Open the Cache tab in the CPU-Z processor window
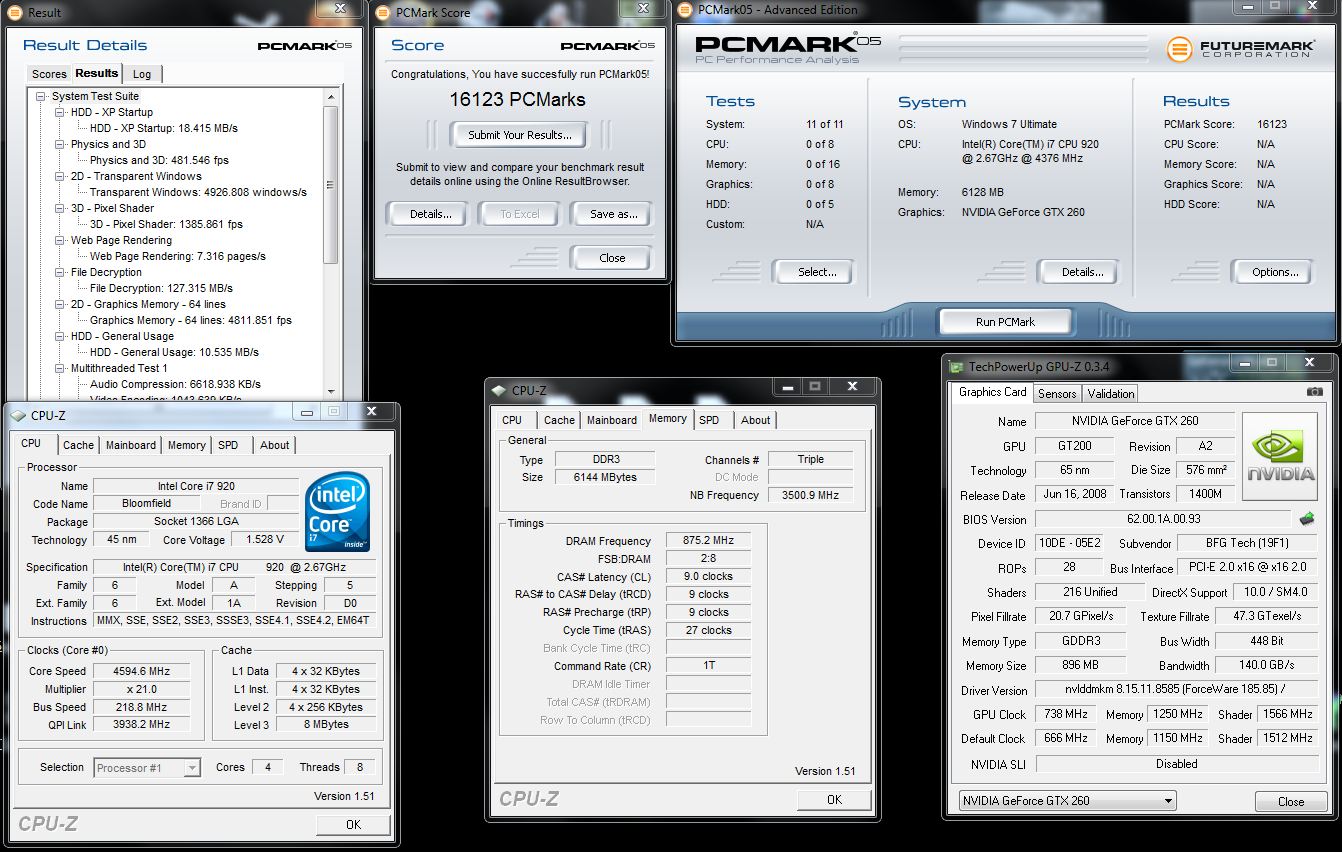1342x852 pixels. pos(78,445)
